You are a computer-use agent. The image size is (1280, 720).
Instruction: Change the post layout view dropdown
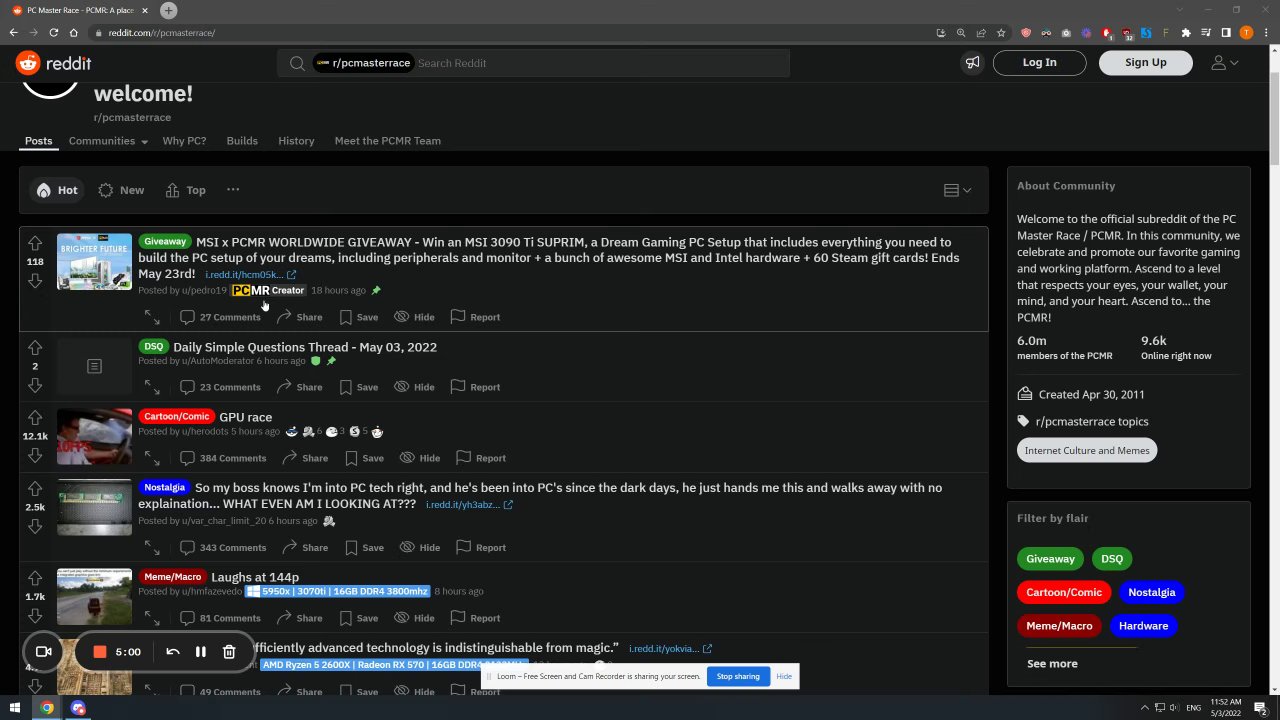tap(957, 190)
